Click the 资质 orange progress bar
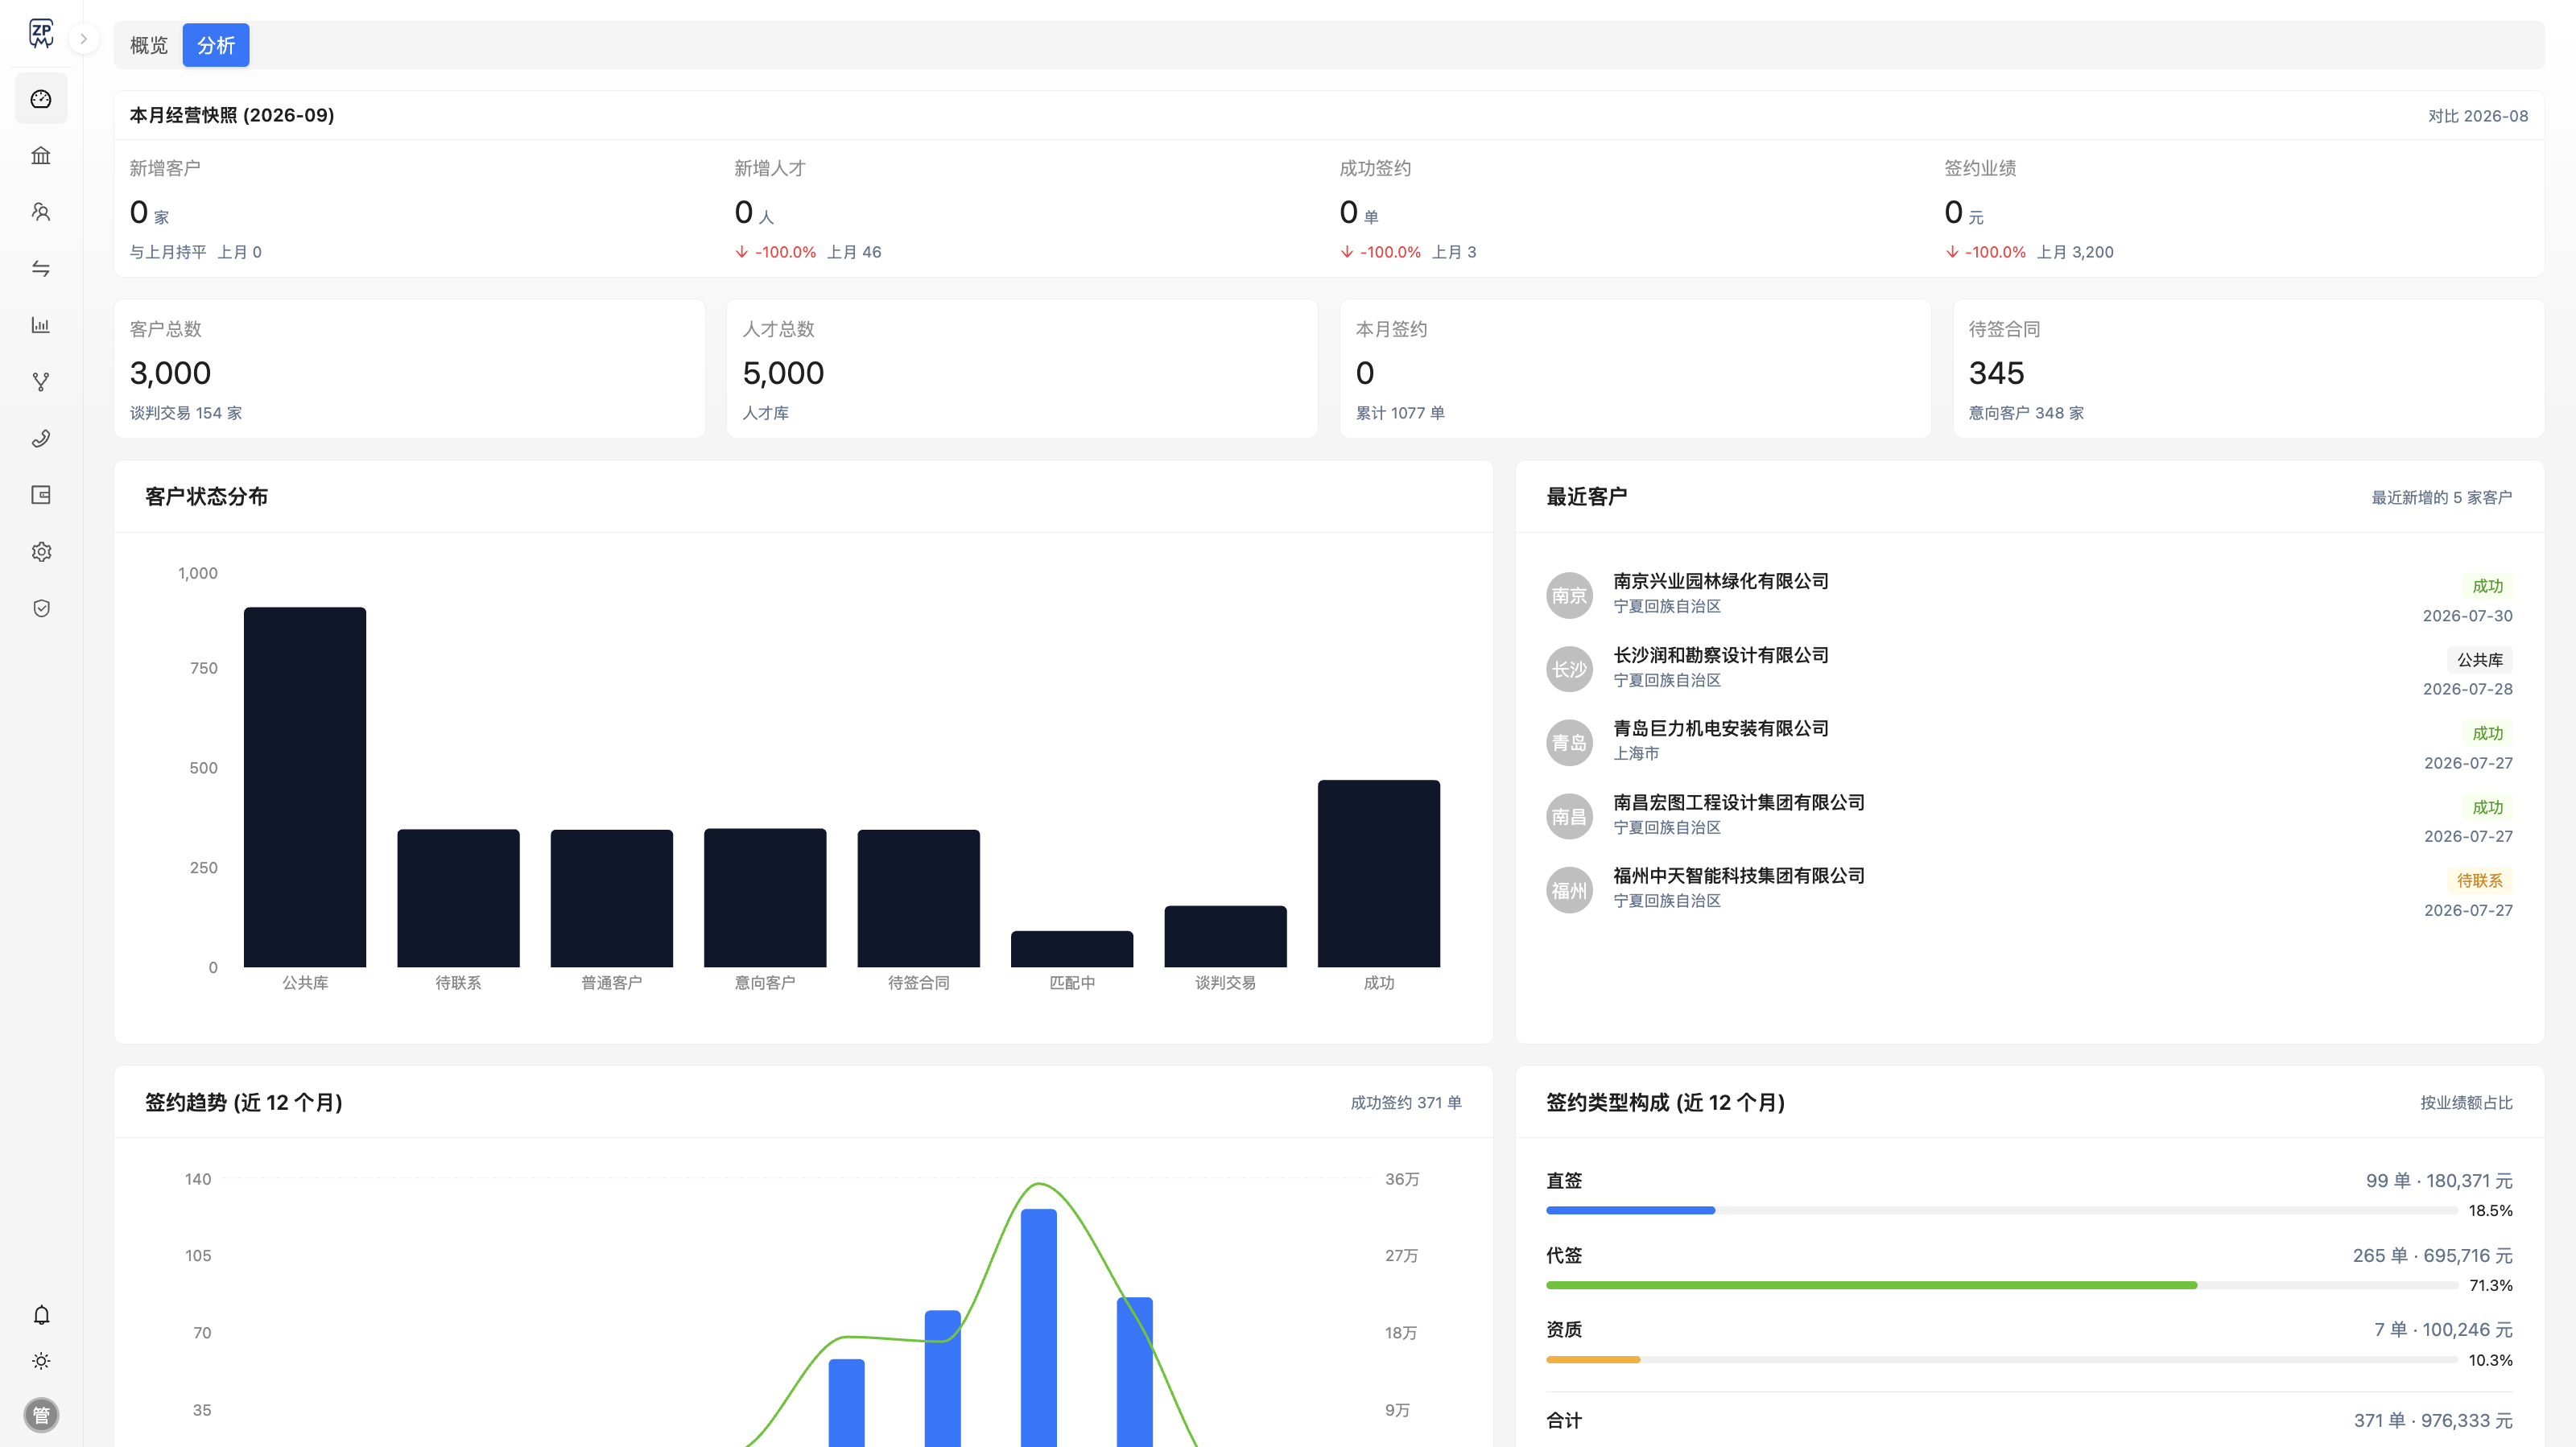2576x1447 pixels. point(1593,1360)
